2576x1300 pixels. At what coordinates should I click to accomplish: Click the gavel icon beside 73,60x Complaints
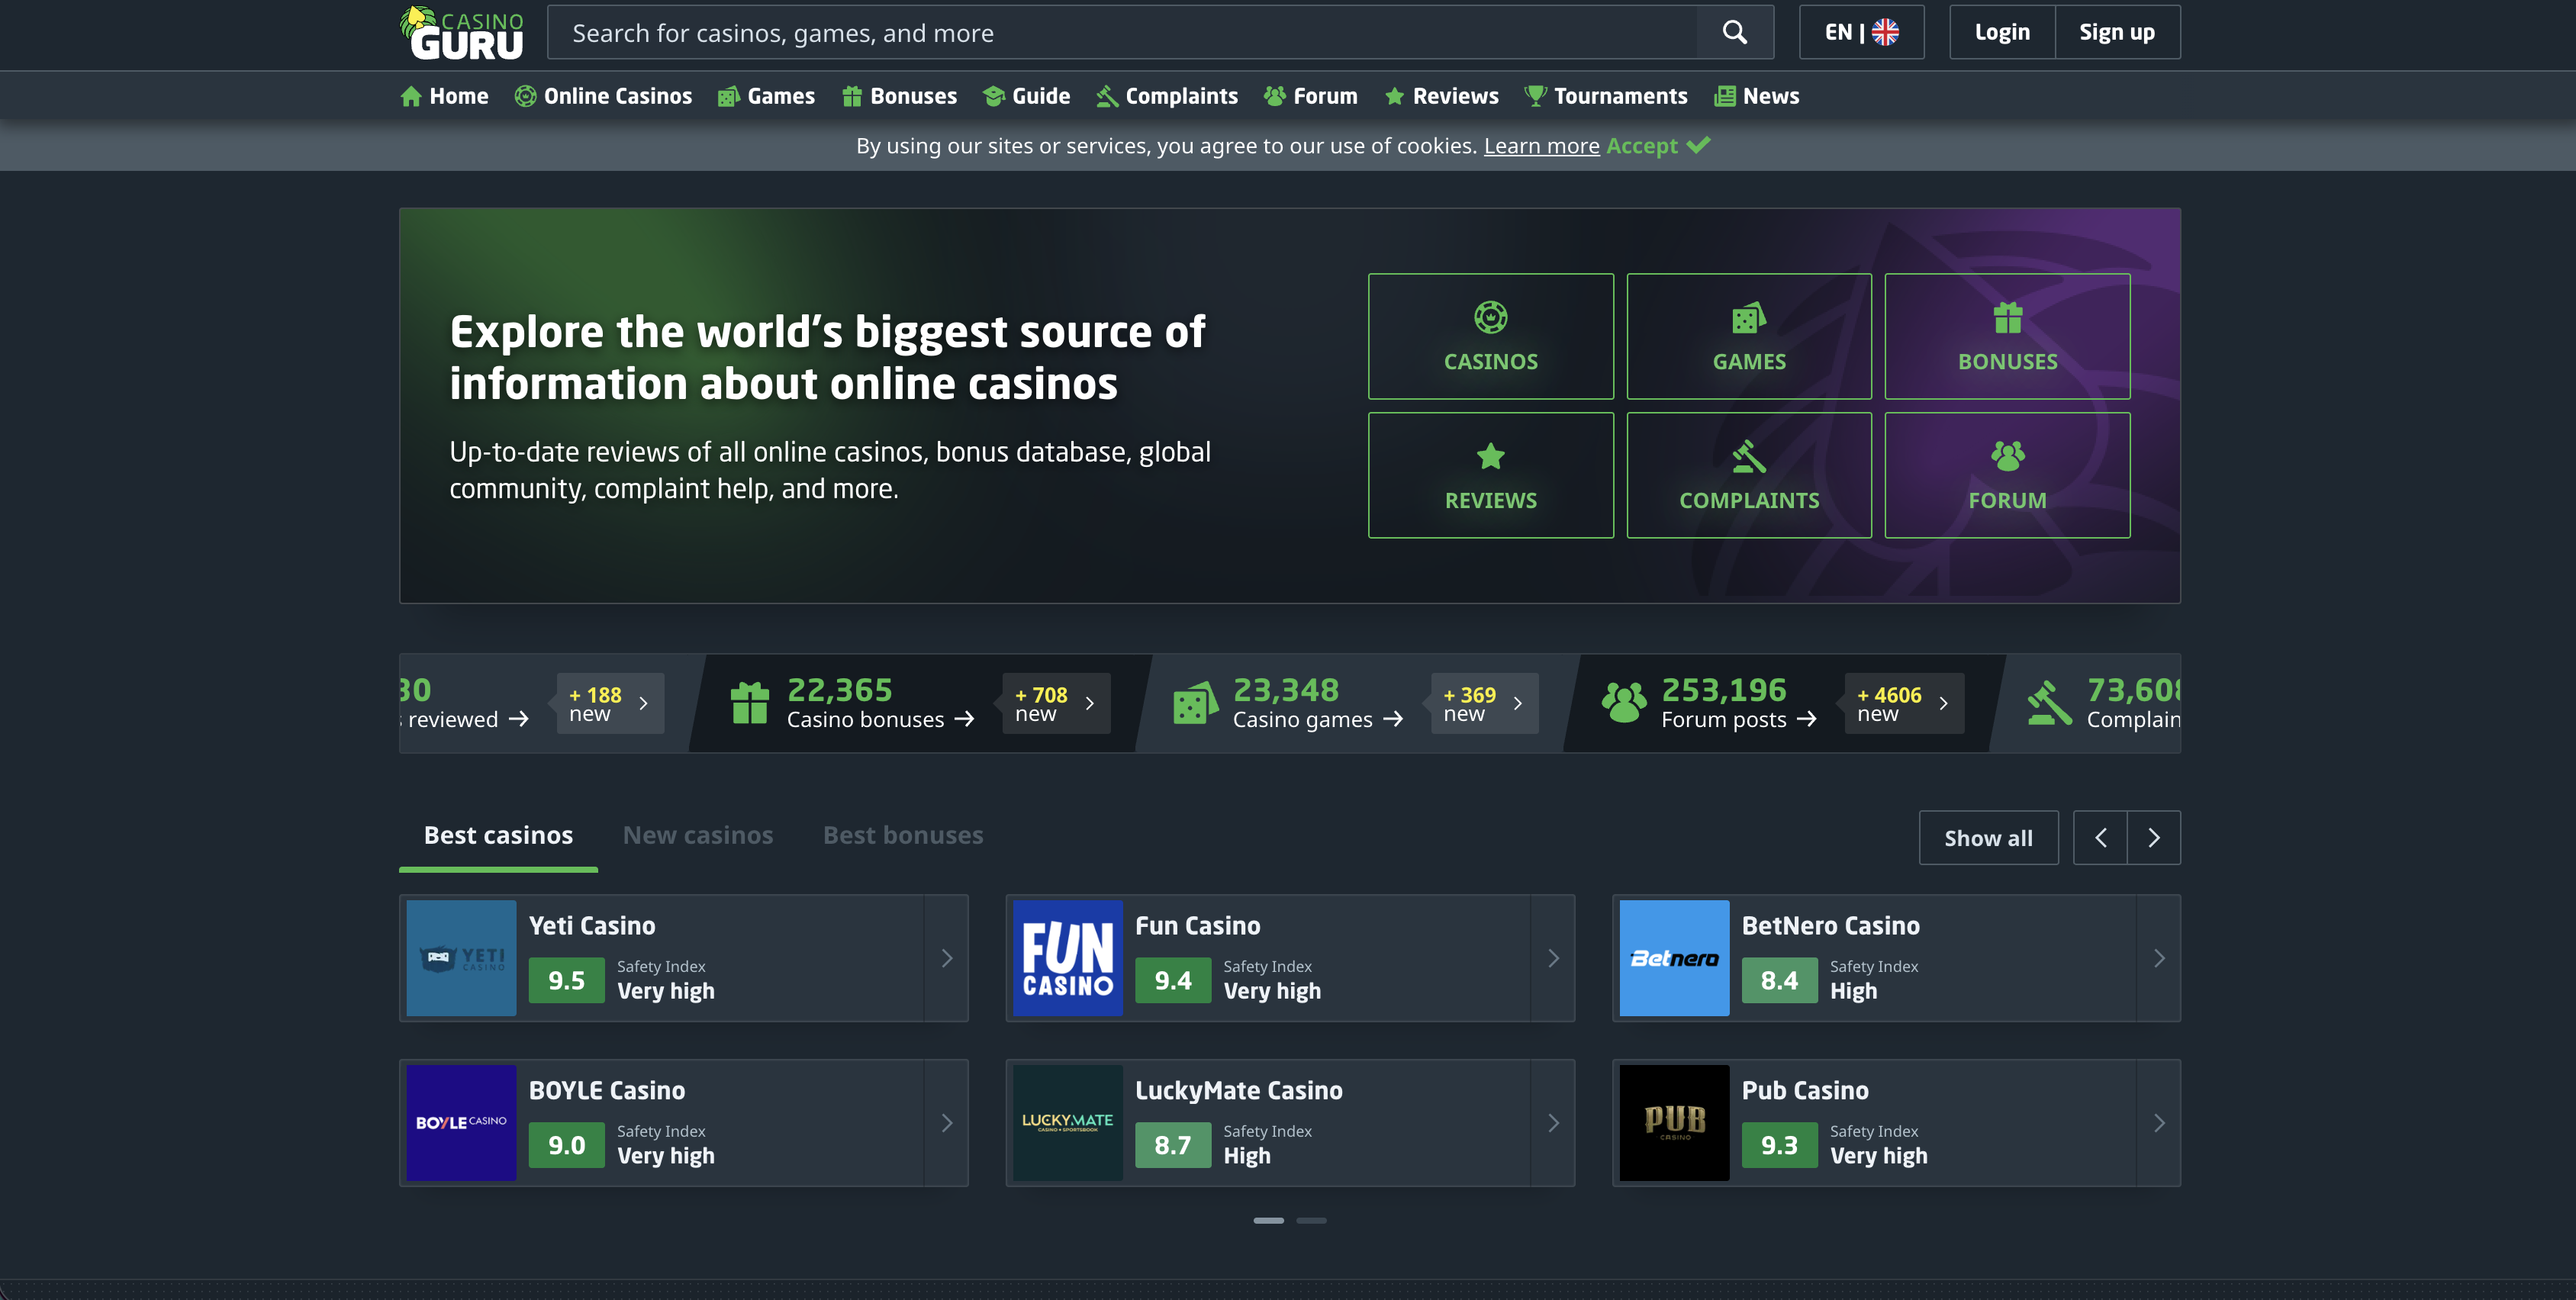pyautogui.click(x=2049, y=702)
